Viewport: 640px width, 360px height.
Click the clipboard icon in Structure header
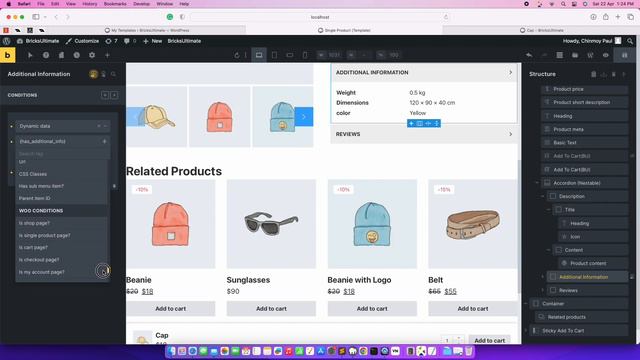(593, 74)
